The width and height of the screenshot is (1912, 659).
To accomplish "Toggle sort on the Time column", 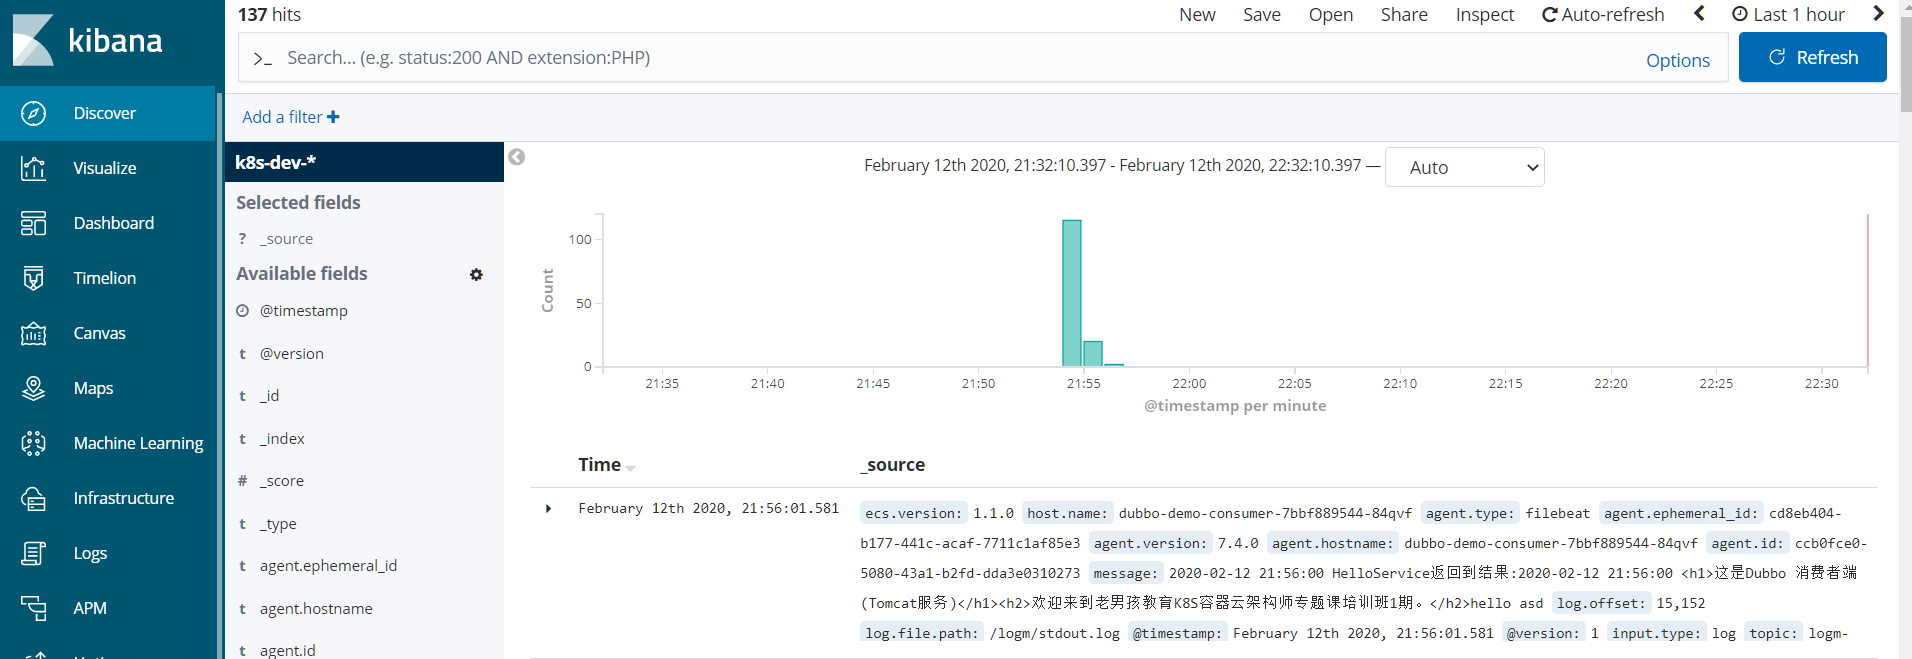I will pos(630,467).
